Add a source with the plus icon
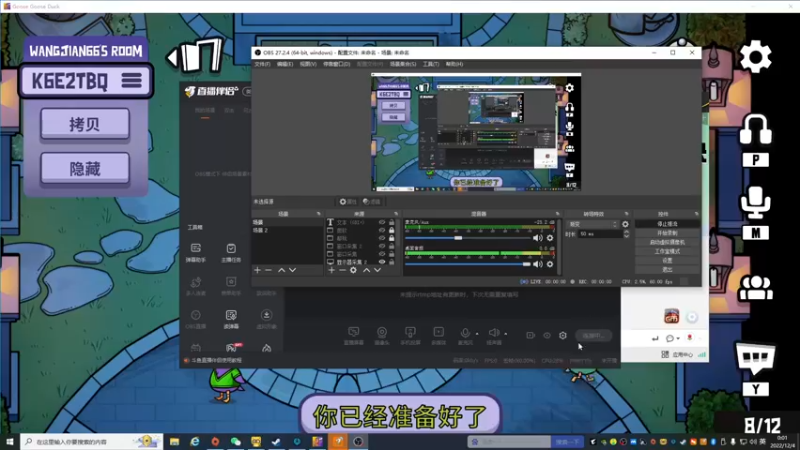Screen dimensions: 800x450 pos(332,270)
